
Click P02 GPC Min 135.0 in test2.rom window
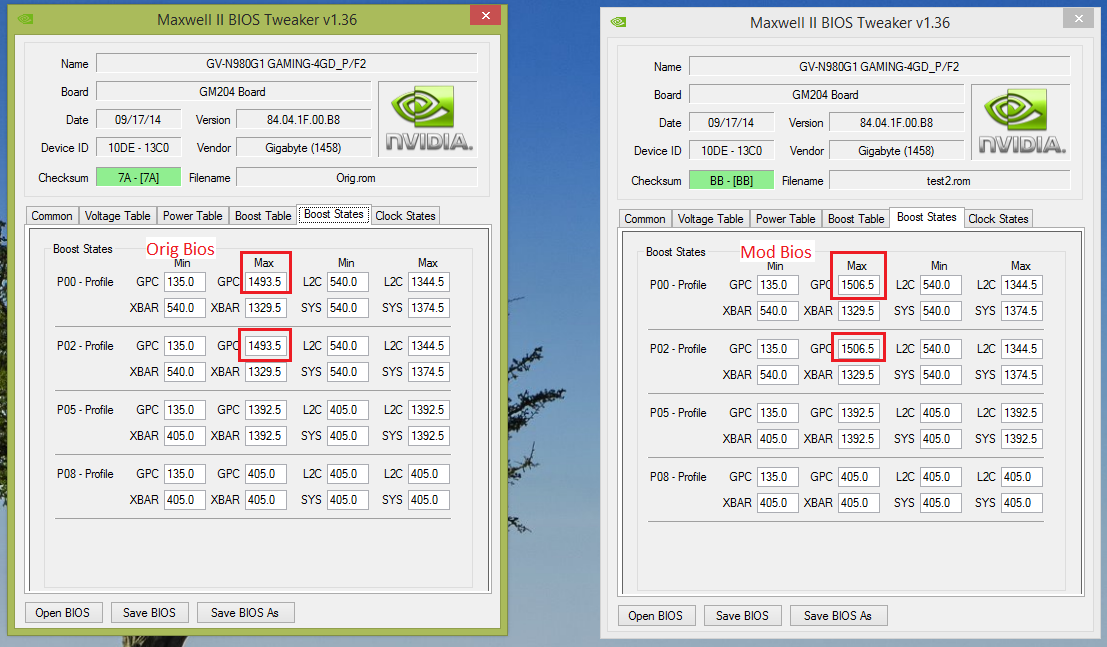[777, 349]
